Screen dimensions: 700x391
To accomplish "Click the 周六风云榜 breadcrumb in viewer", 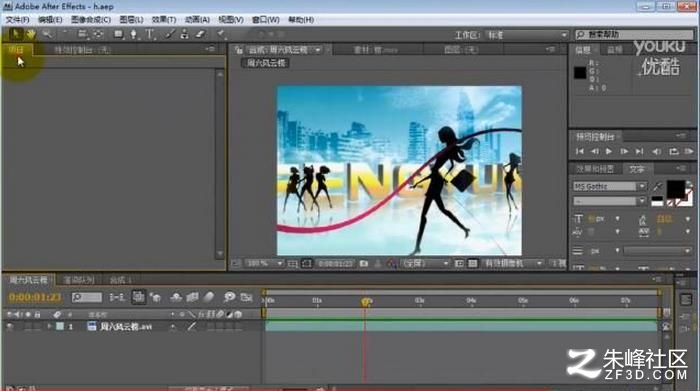I will click(x=266, y=63).
